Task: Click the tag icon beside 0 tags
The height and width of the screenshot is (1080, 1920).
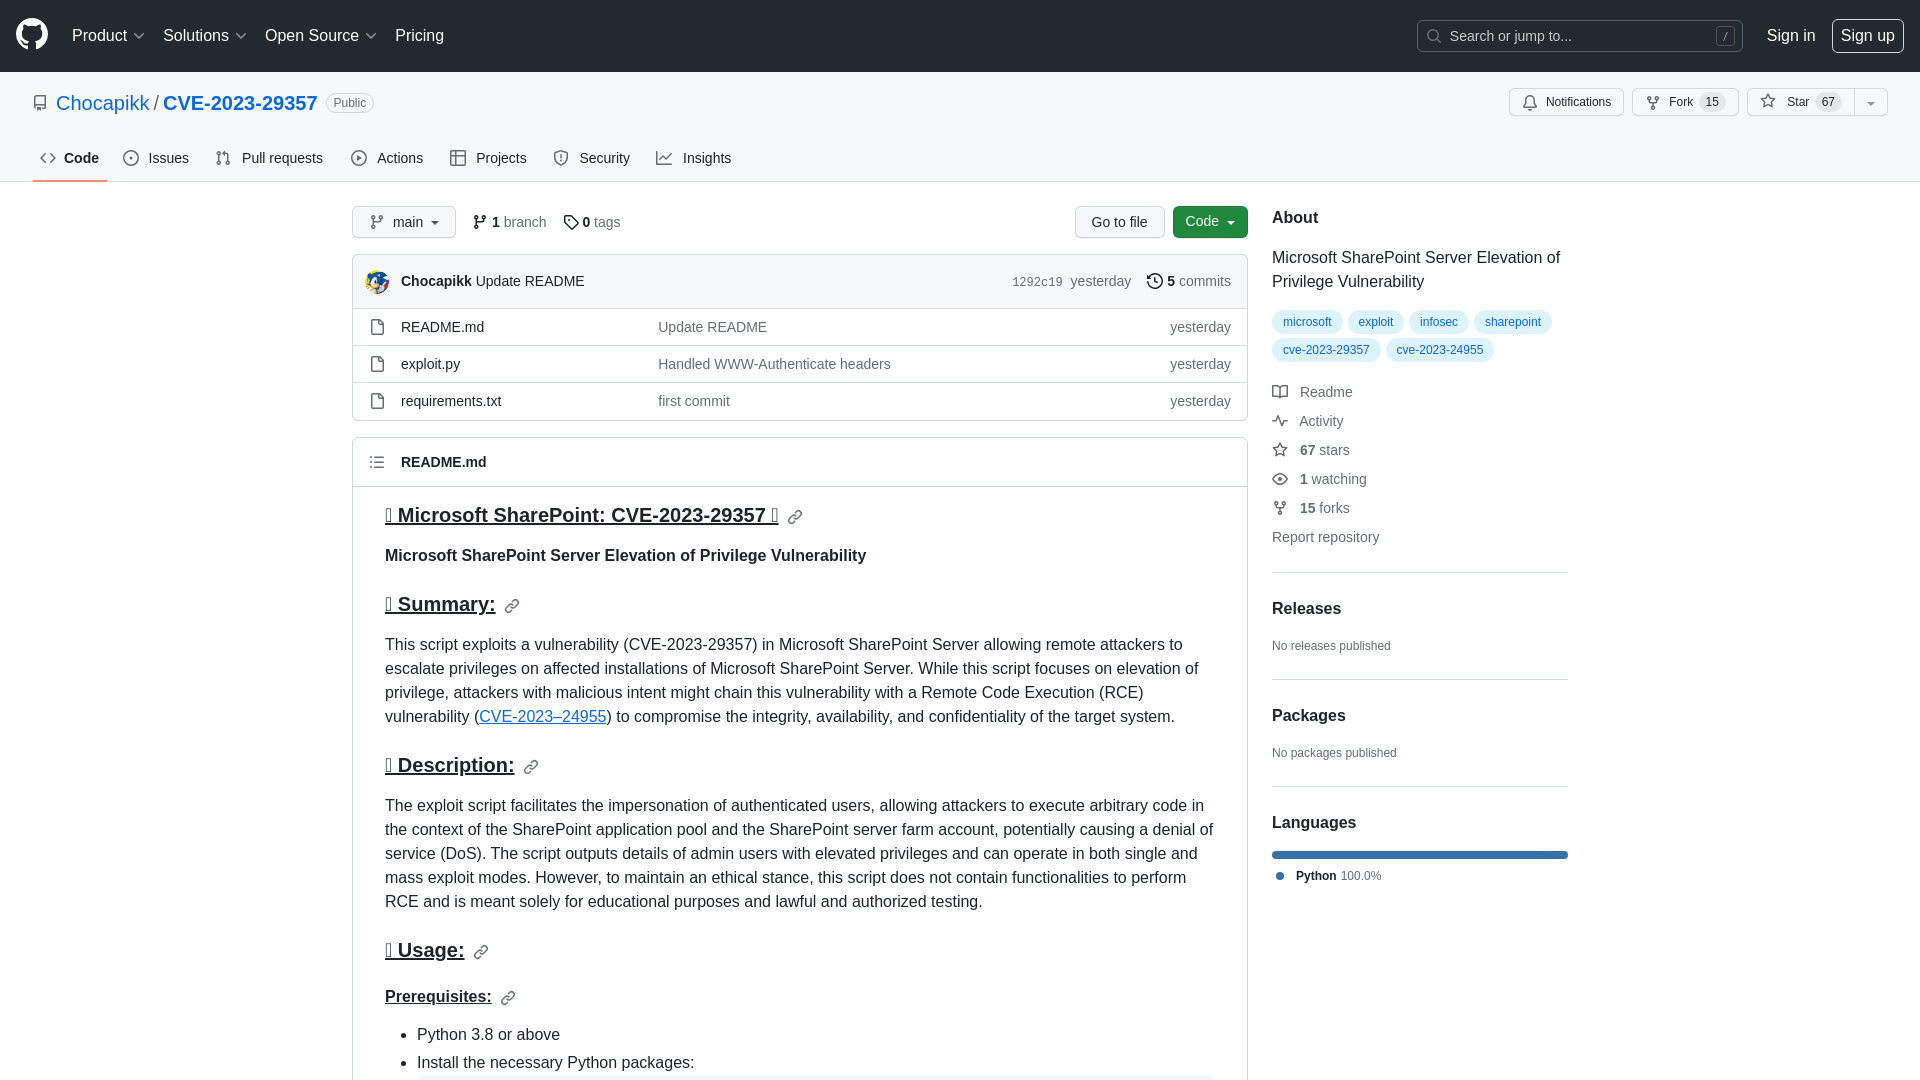Action: click(x=571, y=222)
